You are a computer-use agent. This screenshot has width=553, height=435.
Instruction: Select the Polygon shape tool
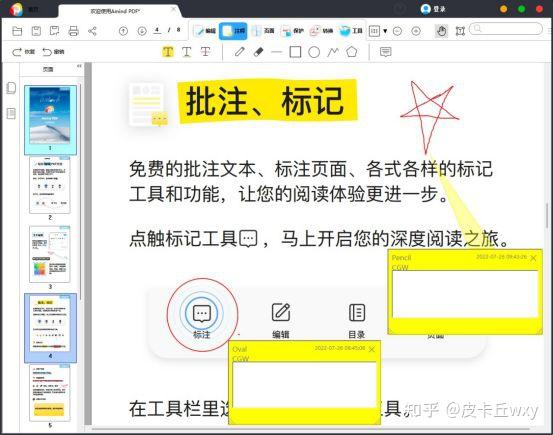351,52
